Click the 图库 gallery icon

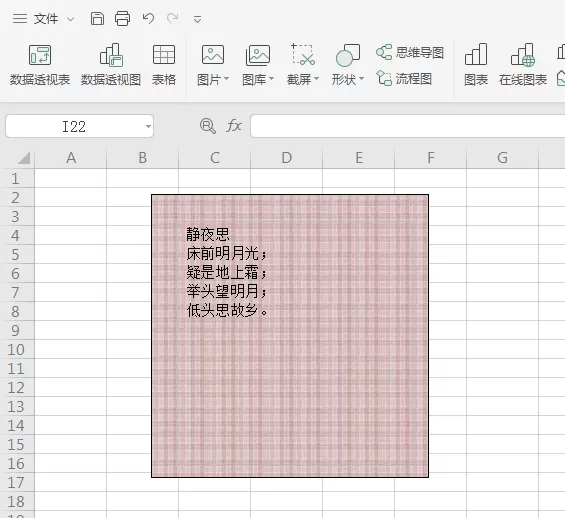point(258,55)
